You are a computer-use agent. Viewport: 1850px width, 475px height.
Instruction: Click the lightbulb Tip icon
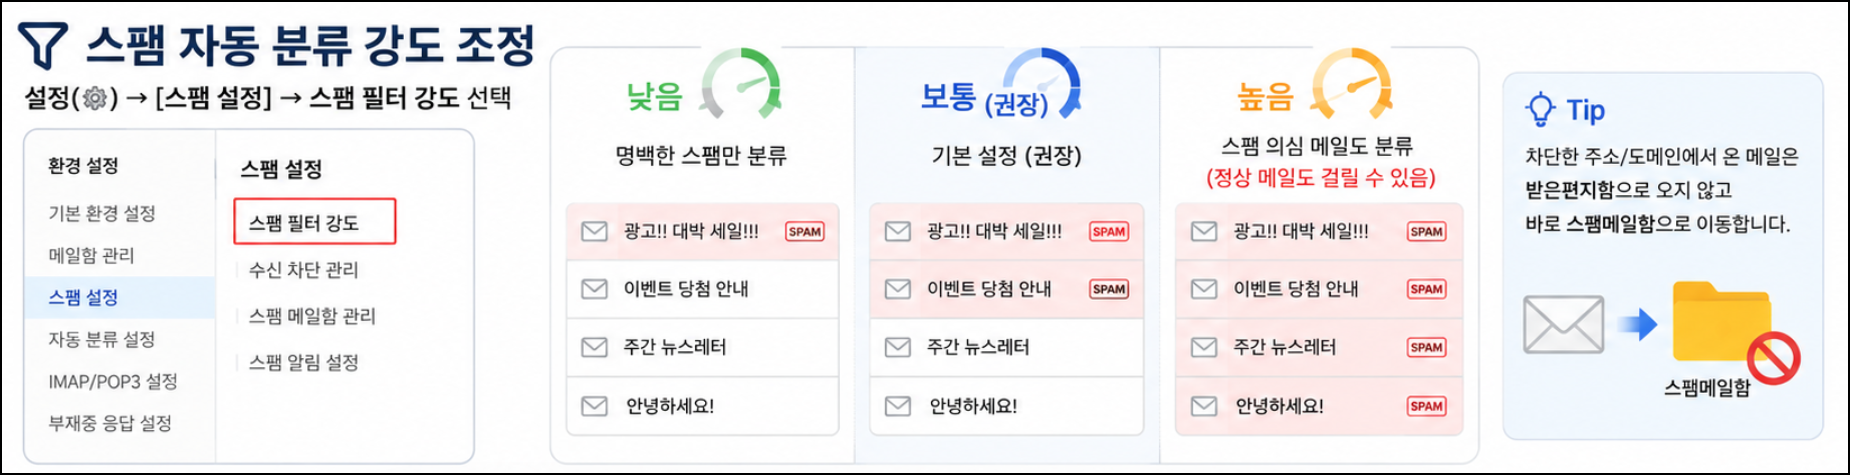pos(1540,110)
